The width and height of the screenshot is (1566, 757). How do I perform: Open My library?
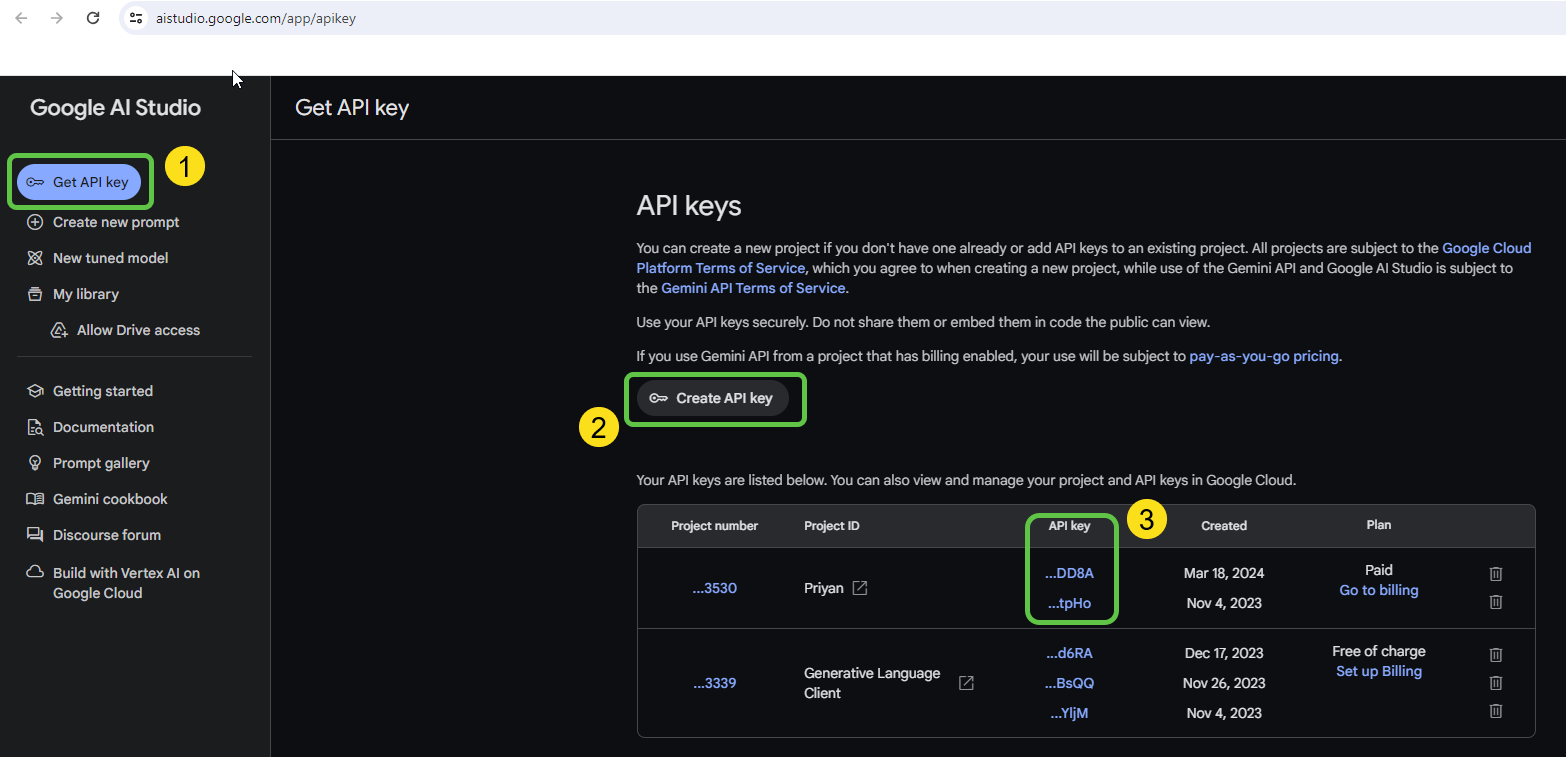[x=84, y=293]
